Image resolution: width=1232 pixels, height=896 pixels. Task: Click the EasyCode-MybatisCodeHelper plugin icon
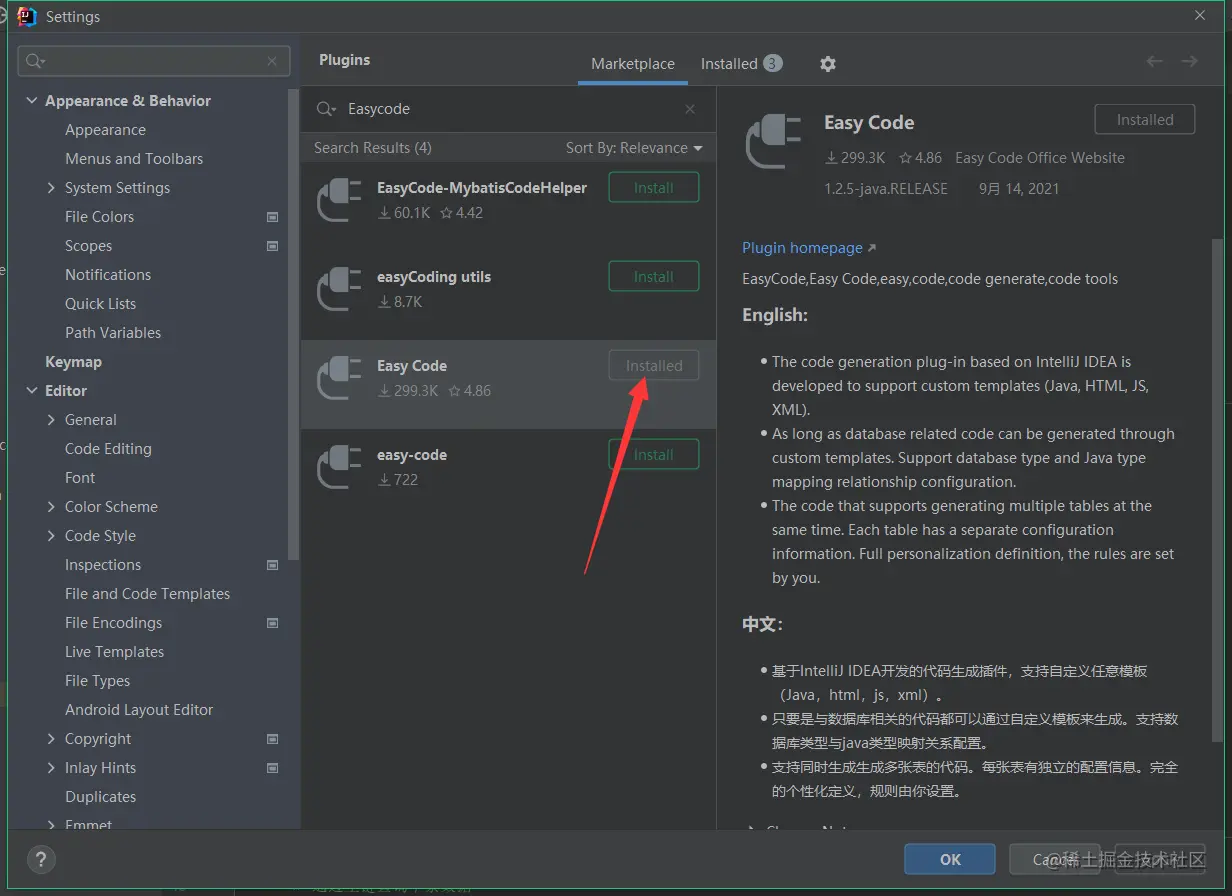[x=339, y=200]
